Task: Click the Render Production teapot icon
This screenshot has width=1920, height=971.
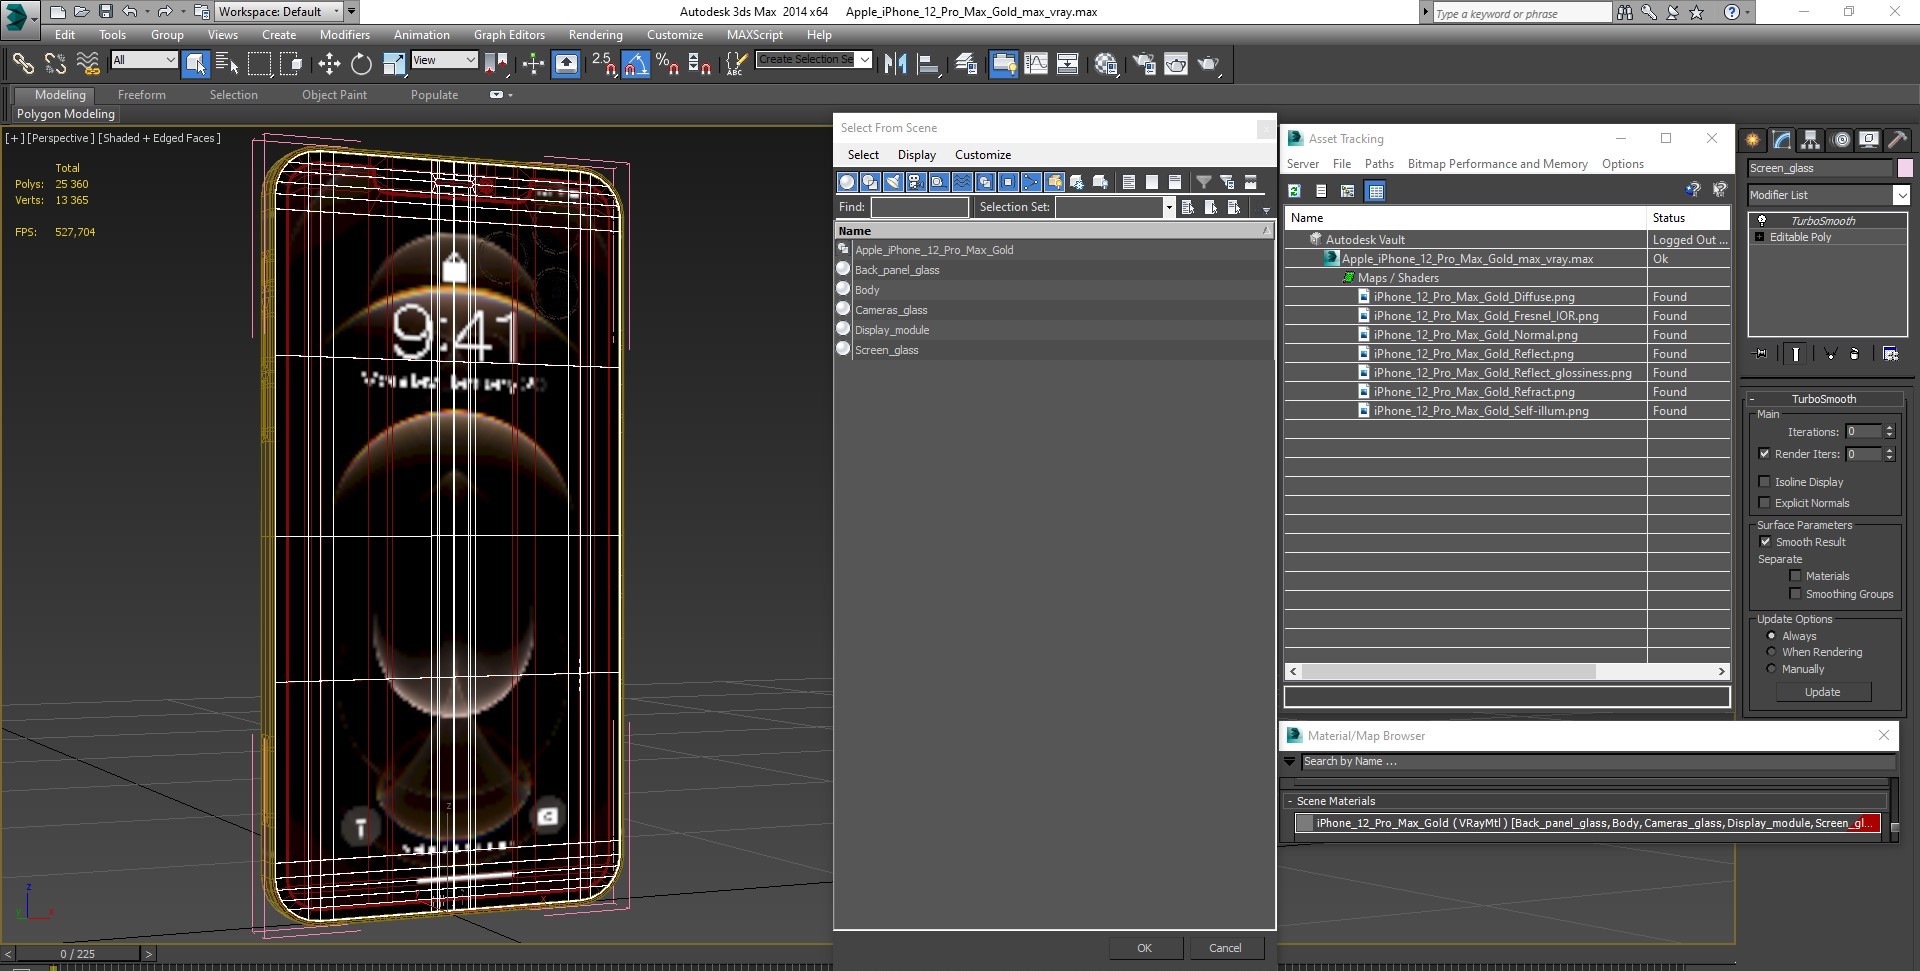Action: 1208,64
